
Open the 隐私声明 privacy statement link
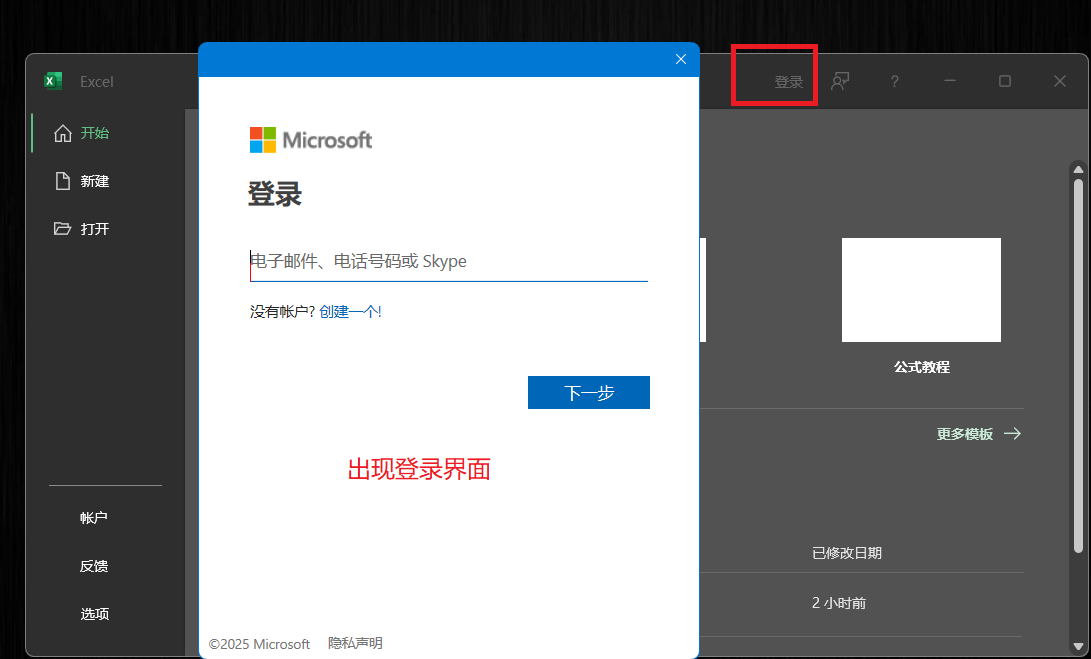click(356, 643)
